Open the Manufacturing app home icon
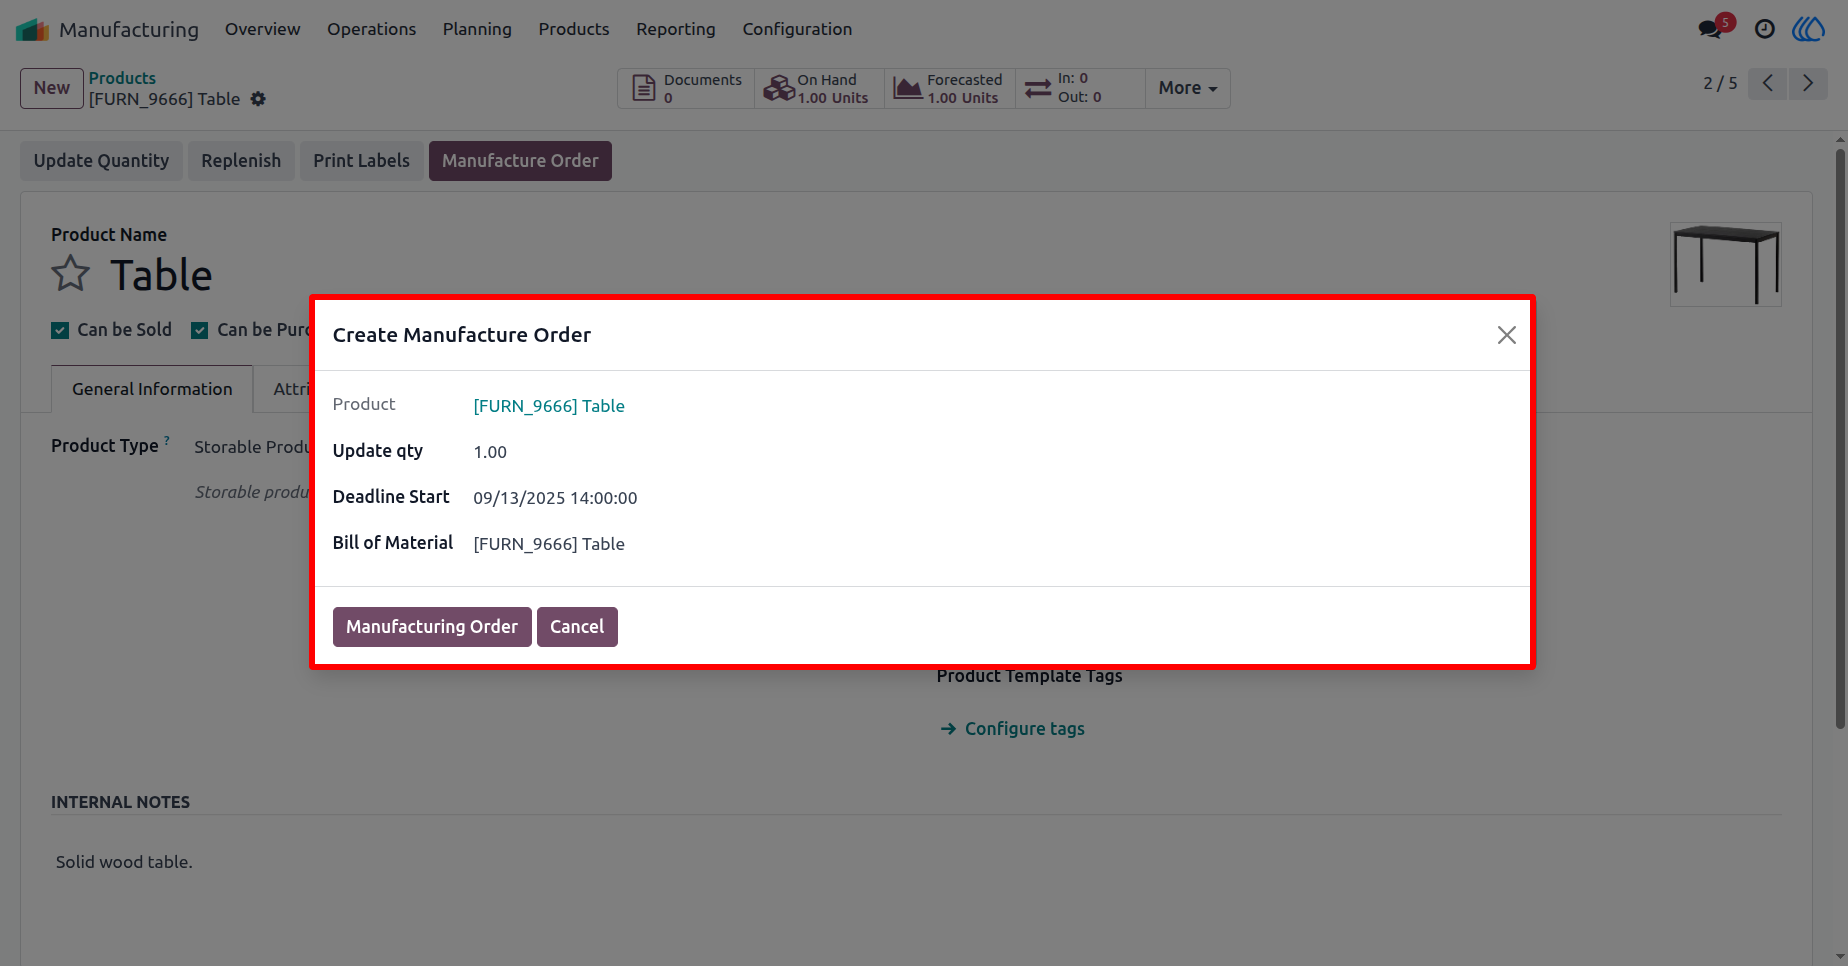 pos(32,30)
